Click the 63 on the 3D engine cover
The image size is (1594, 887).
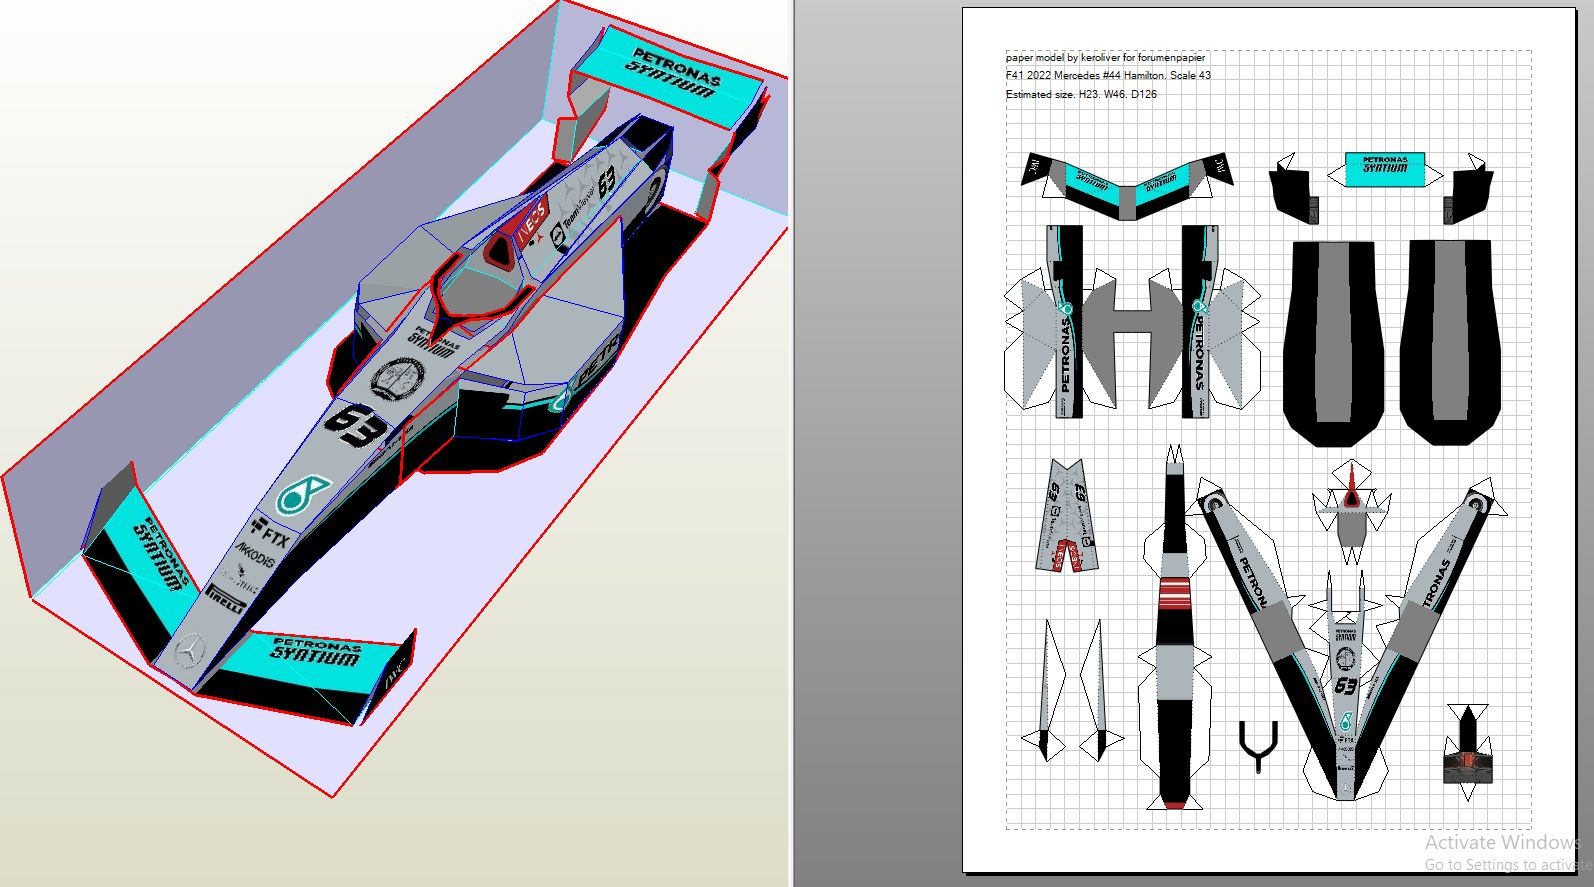pyautogui.click(x=606, y=183)
